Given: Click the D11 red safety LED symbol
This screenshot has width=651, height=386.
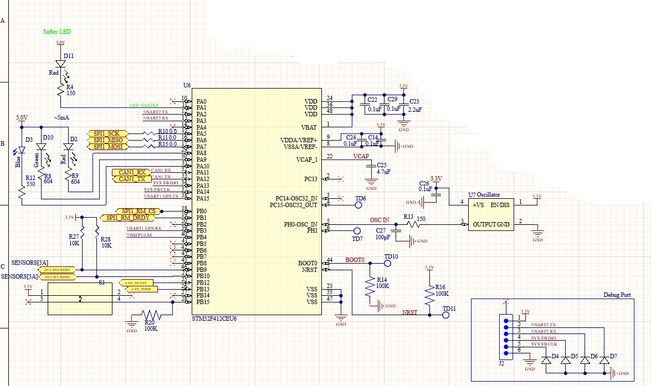Looking at the screenshot, I should point(61,64).
